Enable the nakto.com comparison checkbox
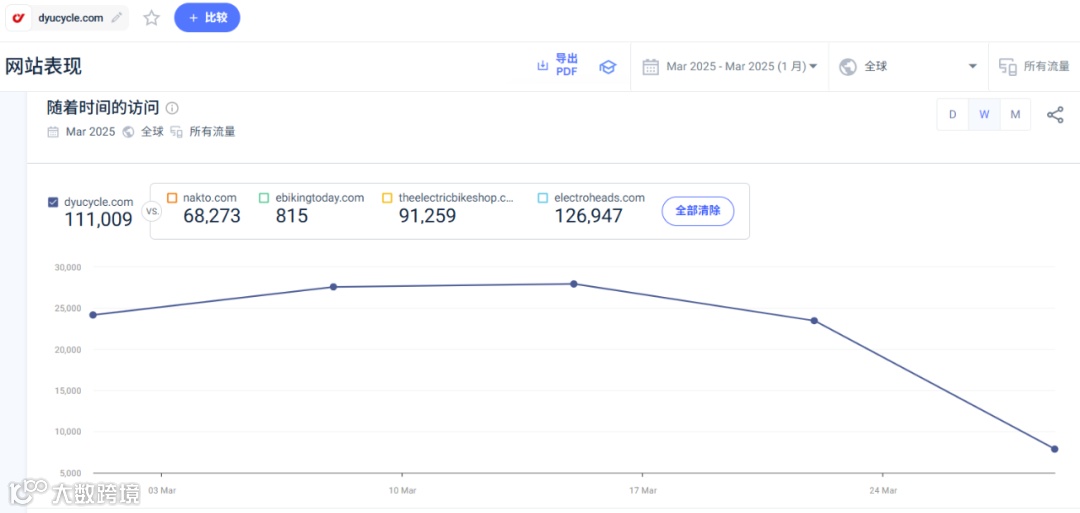Screen dimensions: 1080x513 (172, 198)
